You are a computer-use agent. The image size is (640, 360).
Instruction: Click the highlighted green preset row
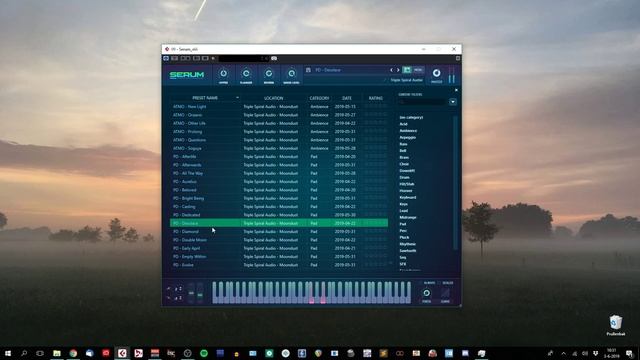pyautogui.click(x=278, y=223)
